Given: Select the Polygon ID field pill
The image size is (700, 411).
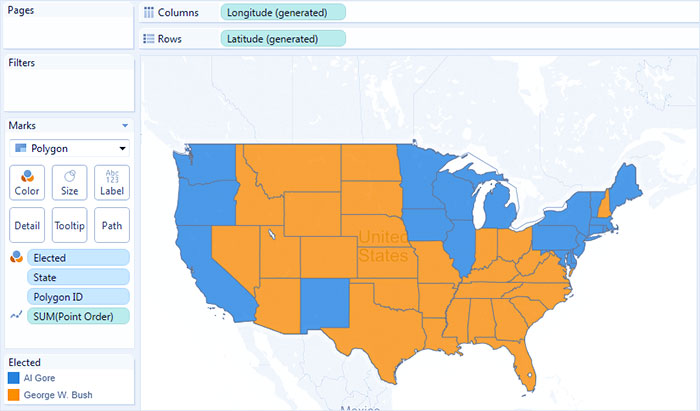Looking at the screenshot, I should pyautogui.click(x=78, y=297).
